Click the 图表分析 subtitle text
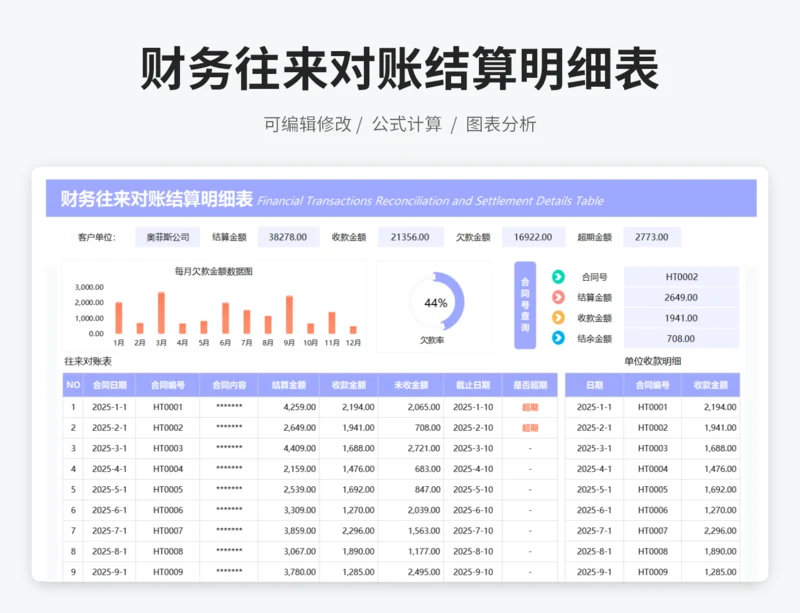Image resolution: width=800 pixels, height=613 pixels. 501,124
